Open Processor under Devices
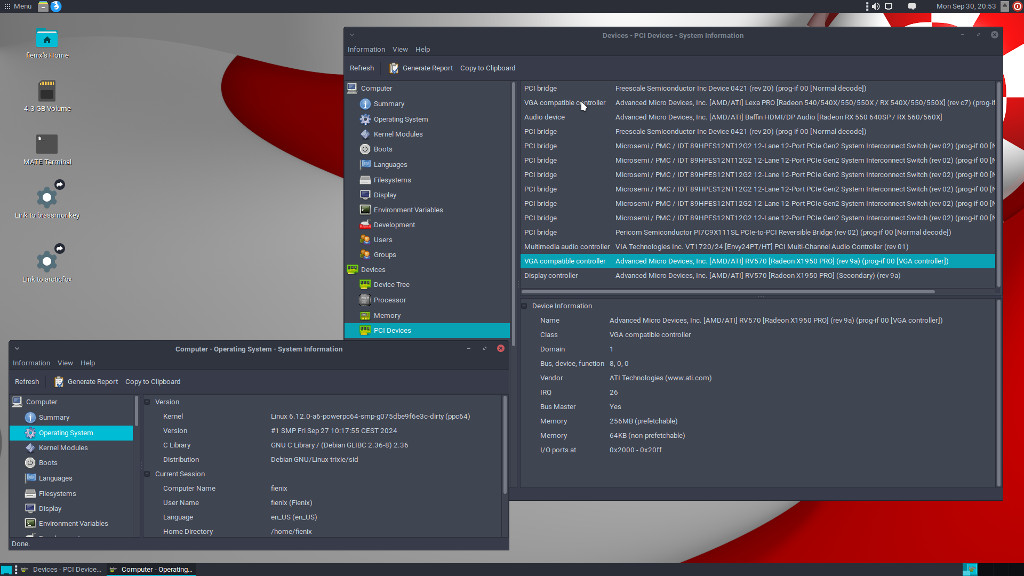Image resolution: width=1024 pixels, height=576 pixels. 389,300
